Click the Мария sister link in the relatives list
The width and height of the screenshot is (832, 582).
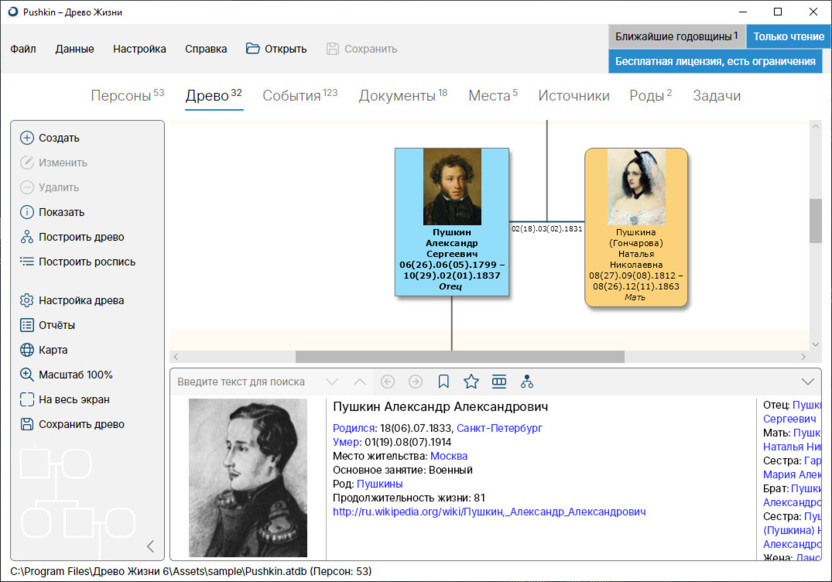(792, 474)
